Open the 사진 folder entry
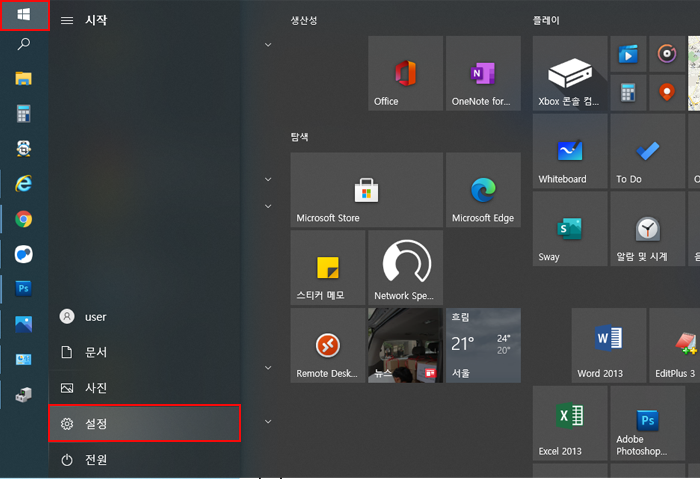 point(145,388)
